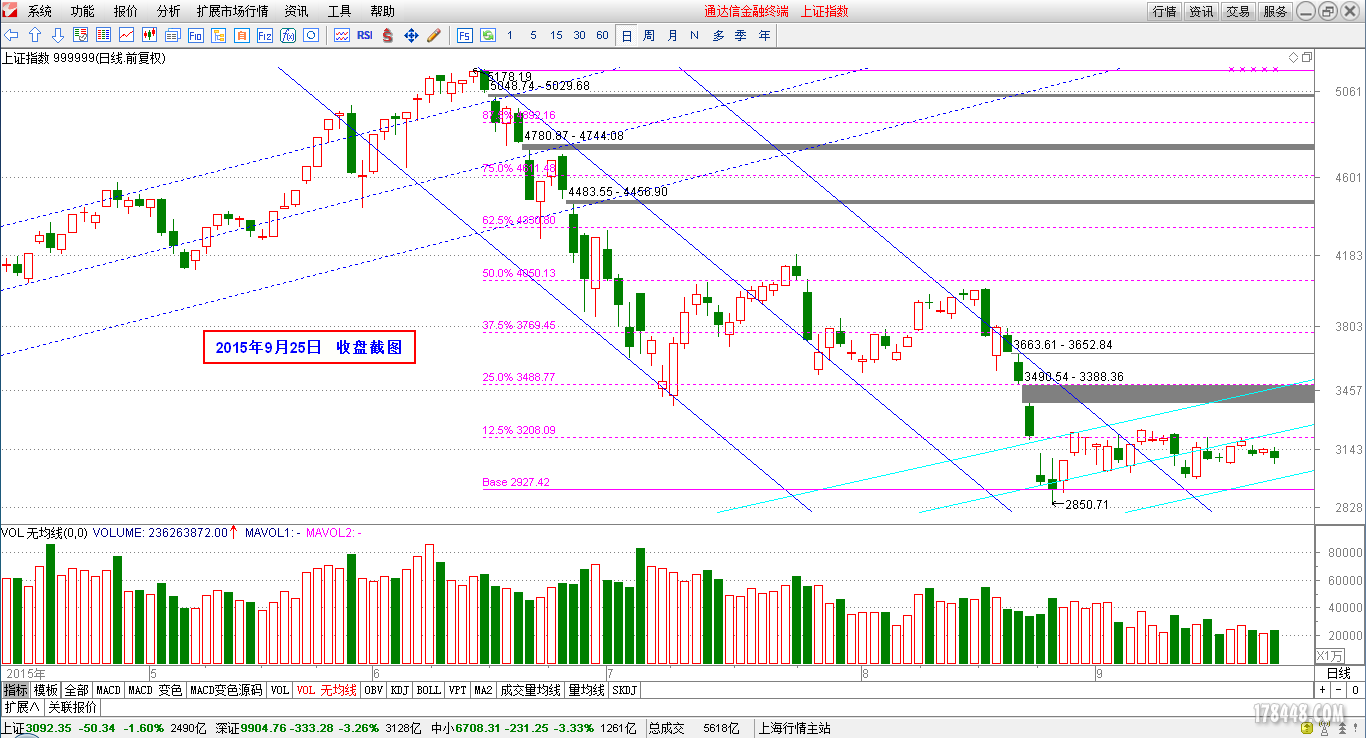1366x738 pixels.
Task: Open the line chart trend icon
Action: tap(126, 35)
